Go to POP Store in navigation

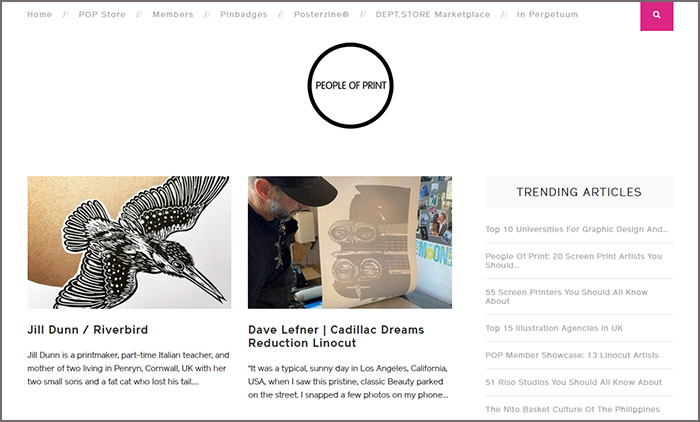point(102,14)
